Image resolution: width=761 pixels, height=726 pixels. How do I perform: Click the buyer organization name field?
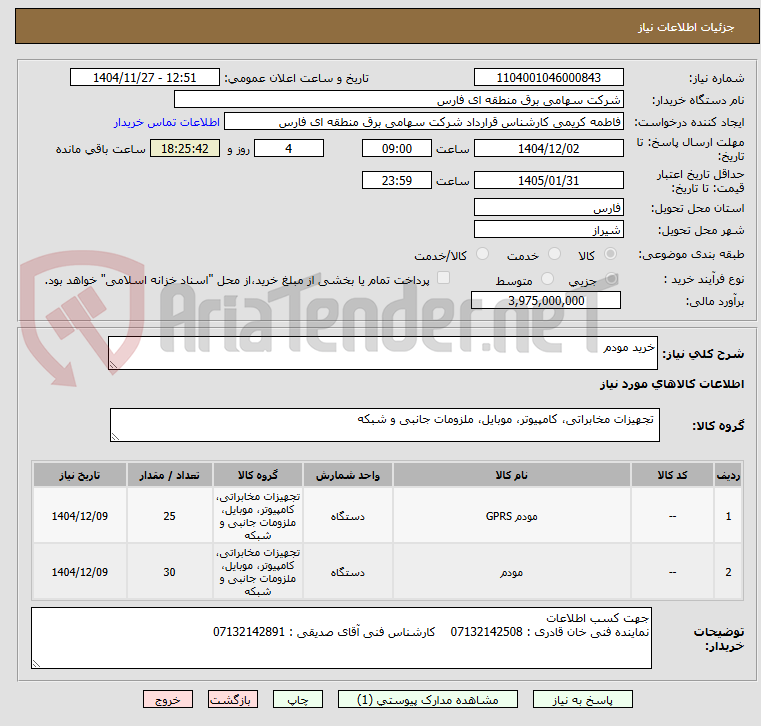[398, 100]
